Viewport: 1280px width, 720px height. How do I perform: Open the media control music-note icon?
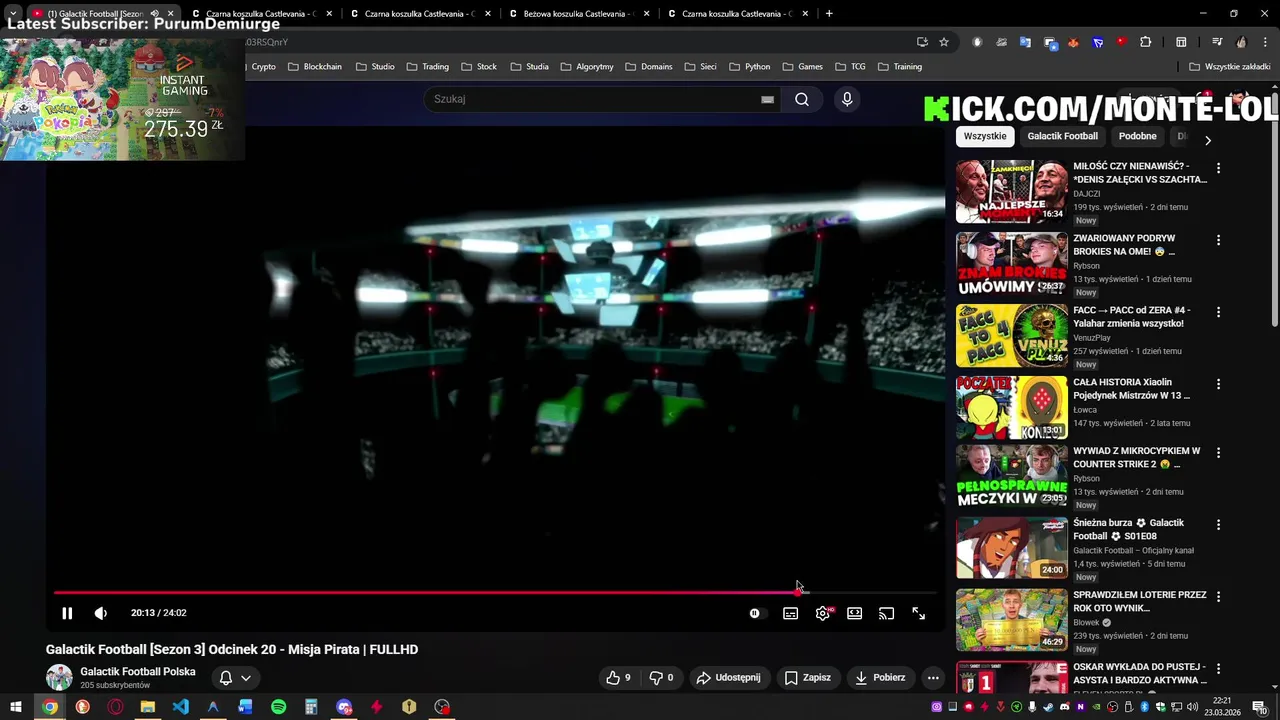pos(1217,42)
